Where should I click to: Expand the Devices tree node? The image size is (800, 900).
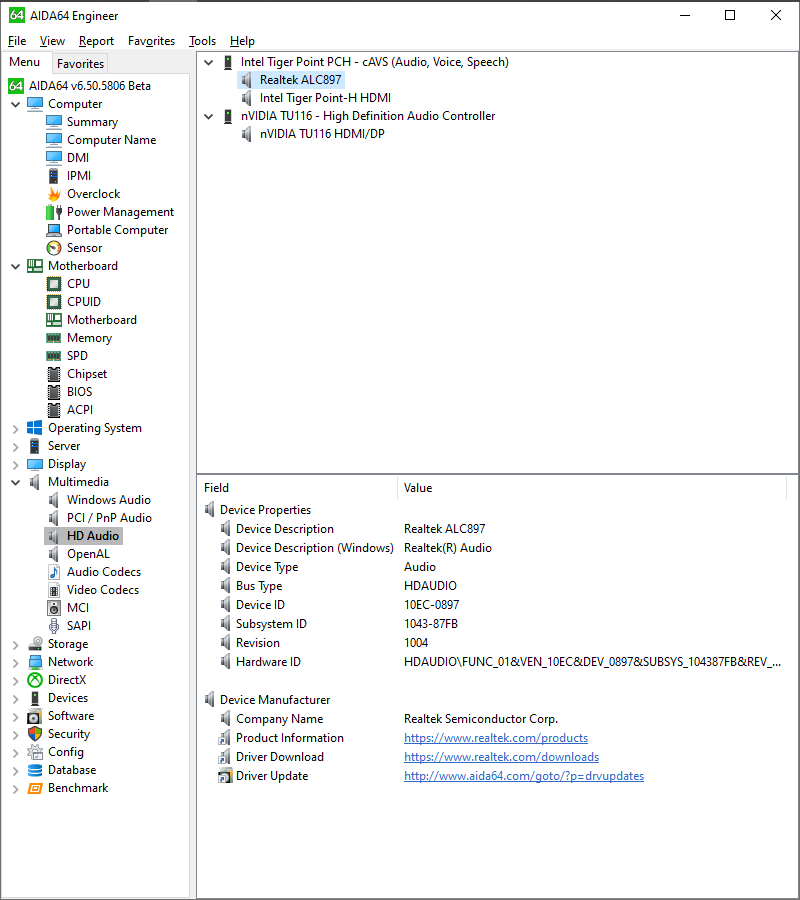point(15,699)
